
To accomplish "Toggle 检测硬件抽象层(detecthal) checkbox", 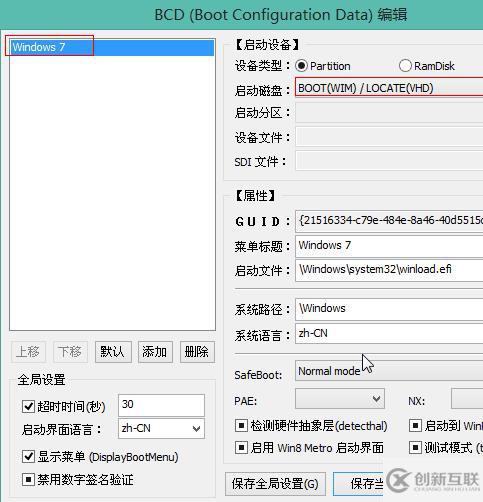I will (x=241, y=426).
